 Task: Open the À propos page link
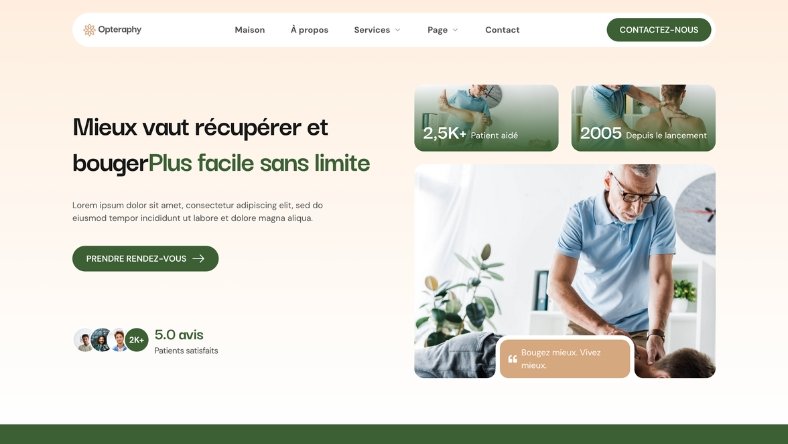310,30
